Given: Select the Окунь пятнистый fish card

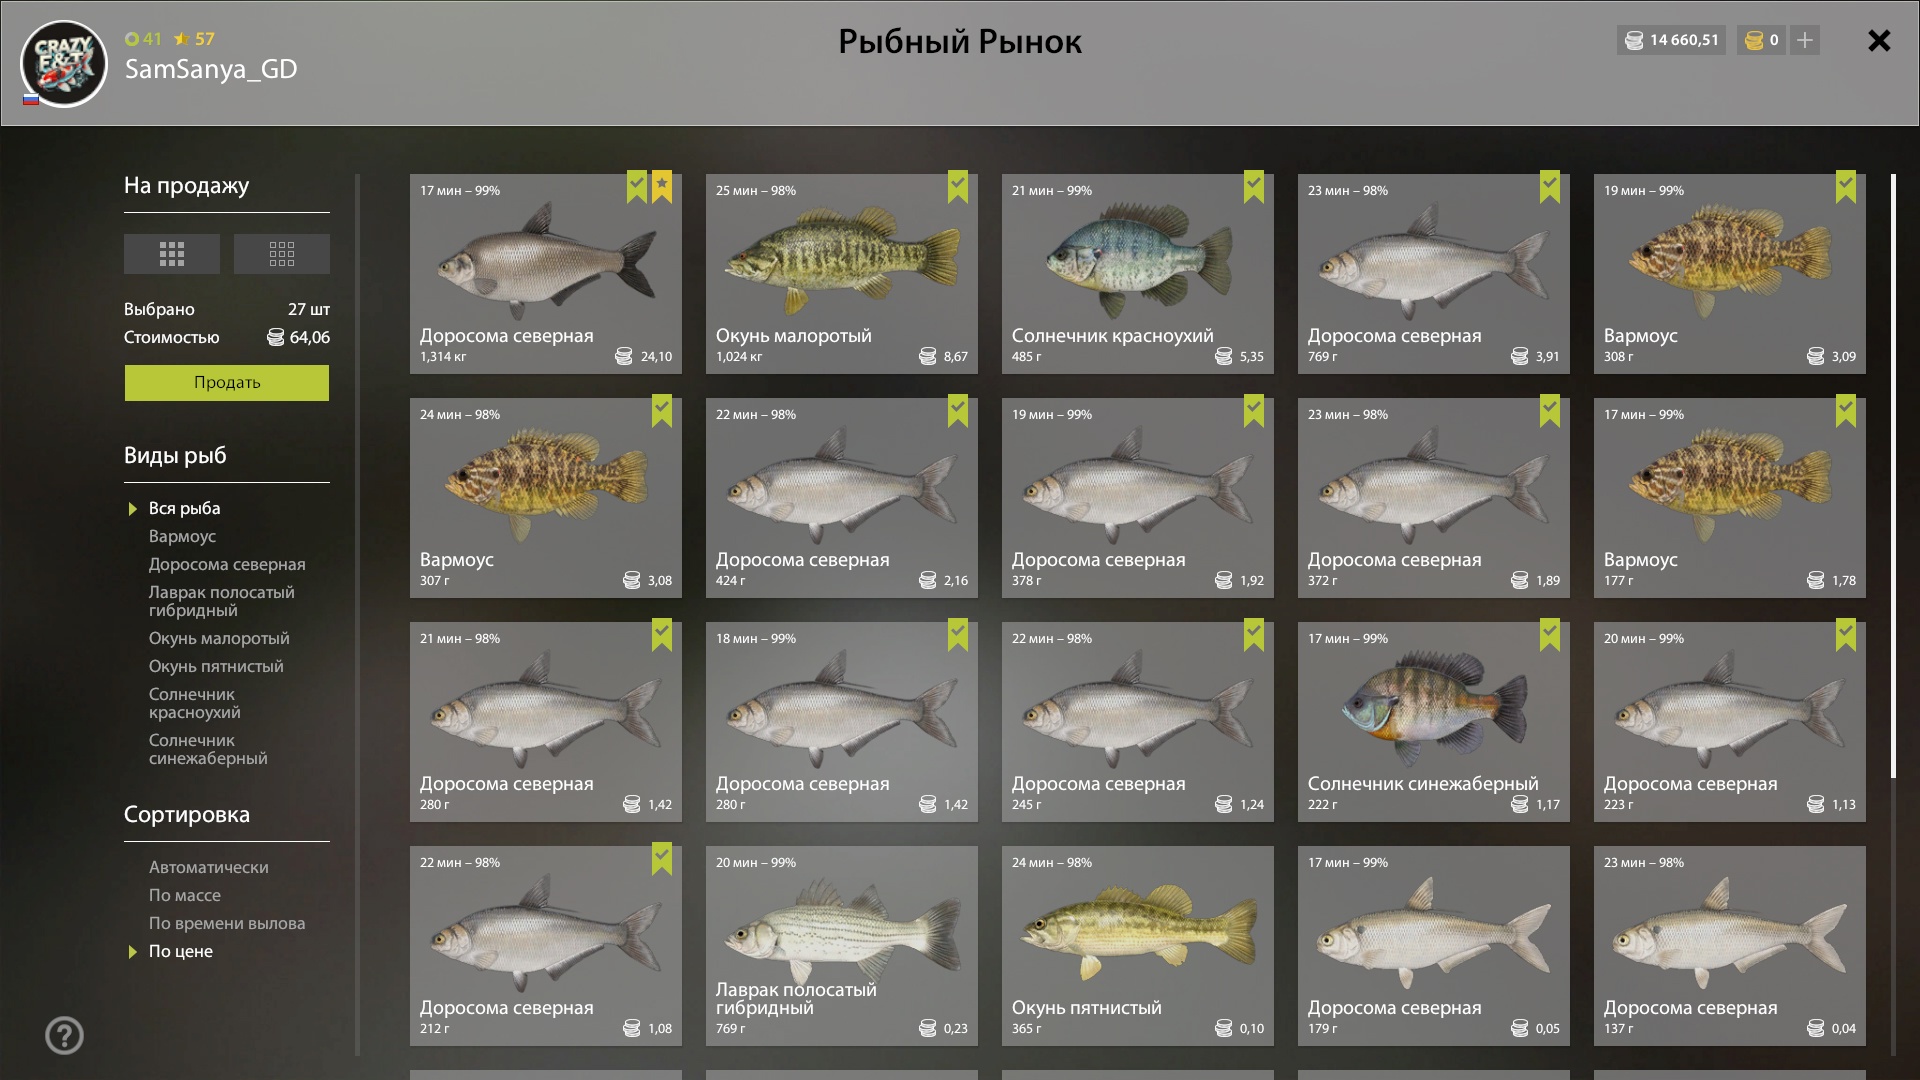Looking at the screenshot, I should click(1138, 946).
